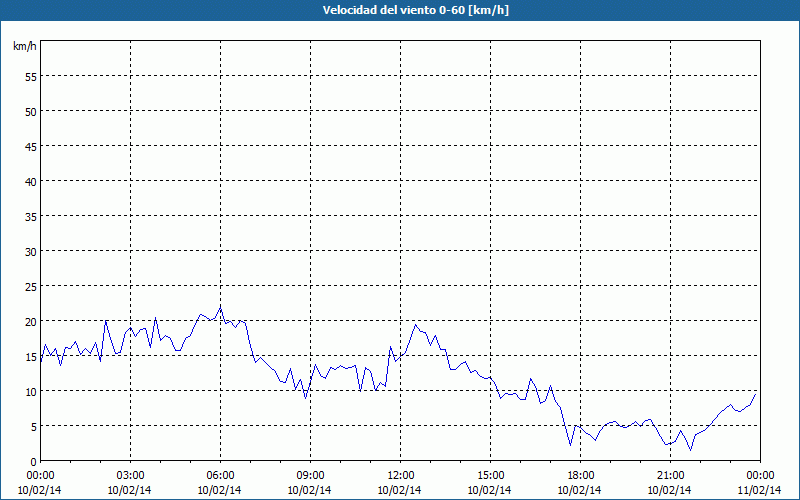
Task: Click the y-axis tick label "25"
Action: pos(31,287)
